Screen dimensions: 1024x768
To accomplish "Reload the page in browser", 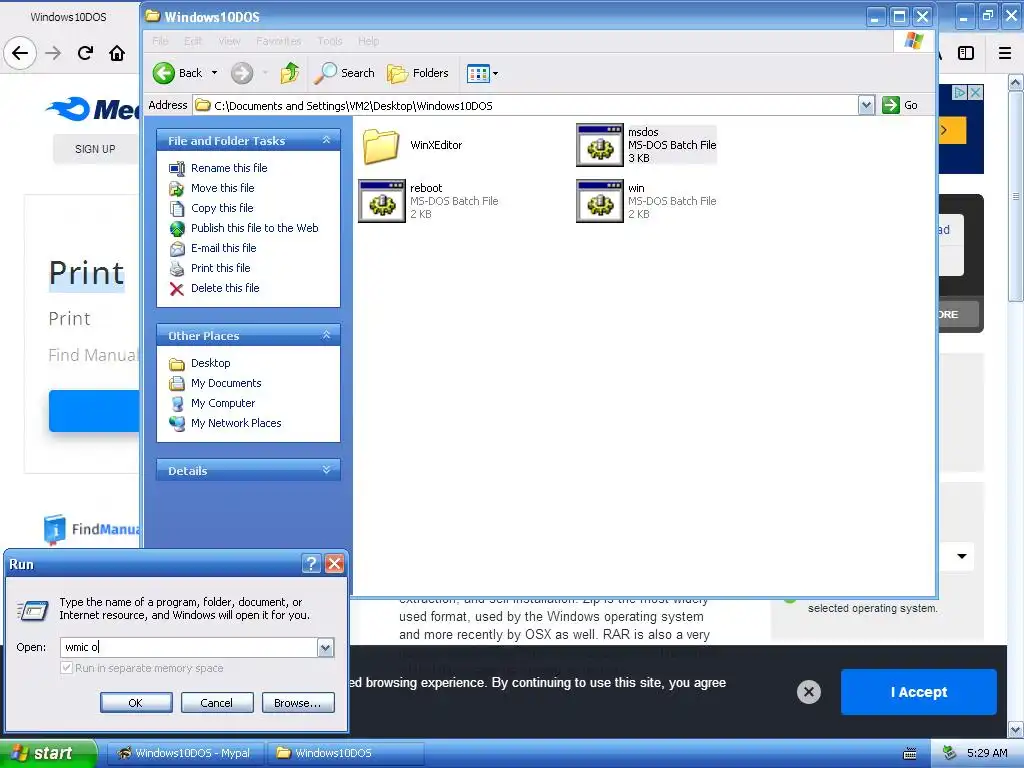I will click(x=85, y=53).
